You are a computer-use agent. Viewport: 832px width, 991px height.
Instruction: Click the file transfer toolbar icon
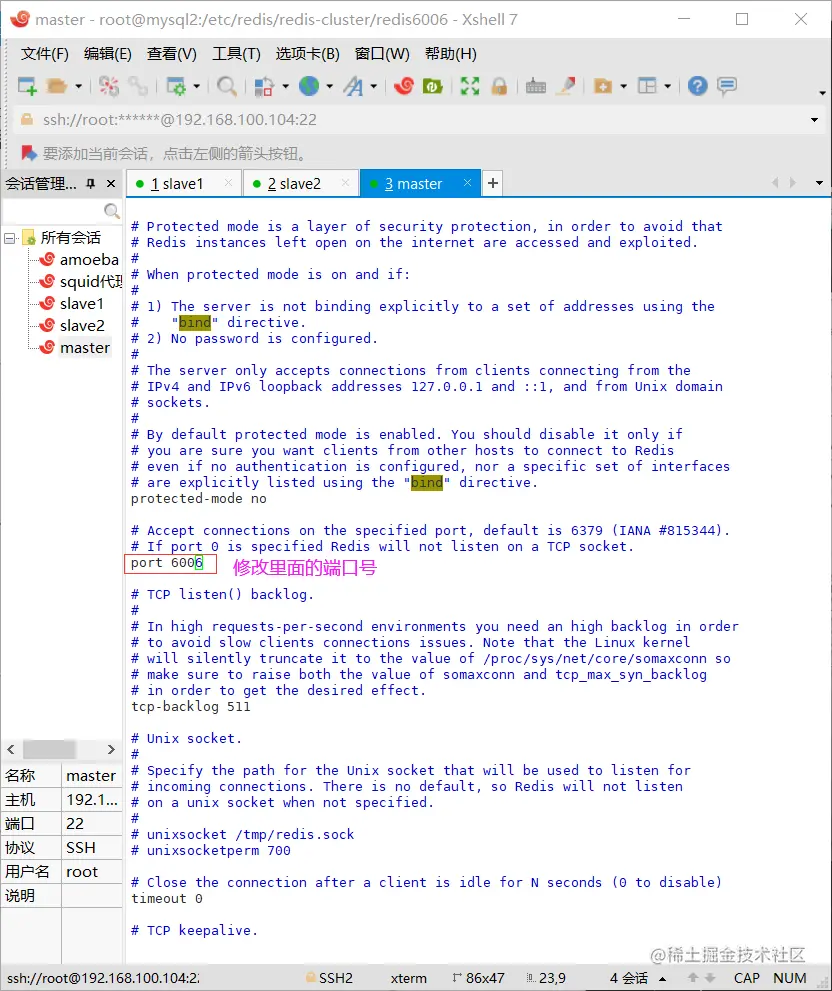pyautogui.click(x=264, y=86)
